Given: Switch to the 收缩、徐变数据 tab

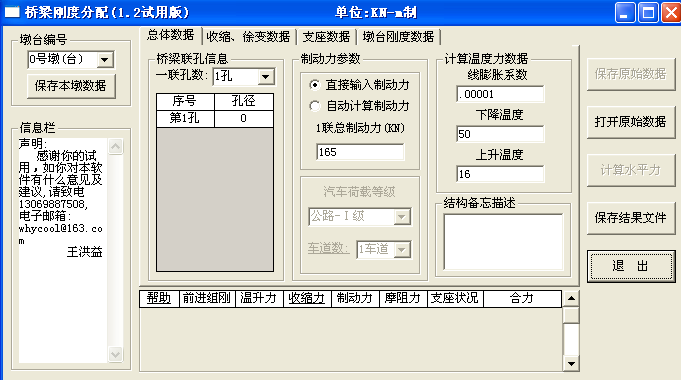Looking at the screenshot, I should pos(248,37).
